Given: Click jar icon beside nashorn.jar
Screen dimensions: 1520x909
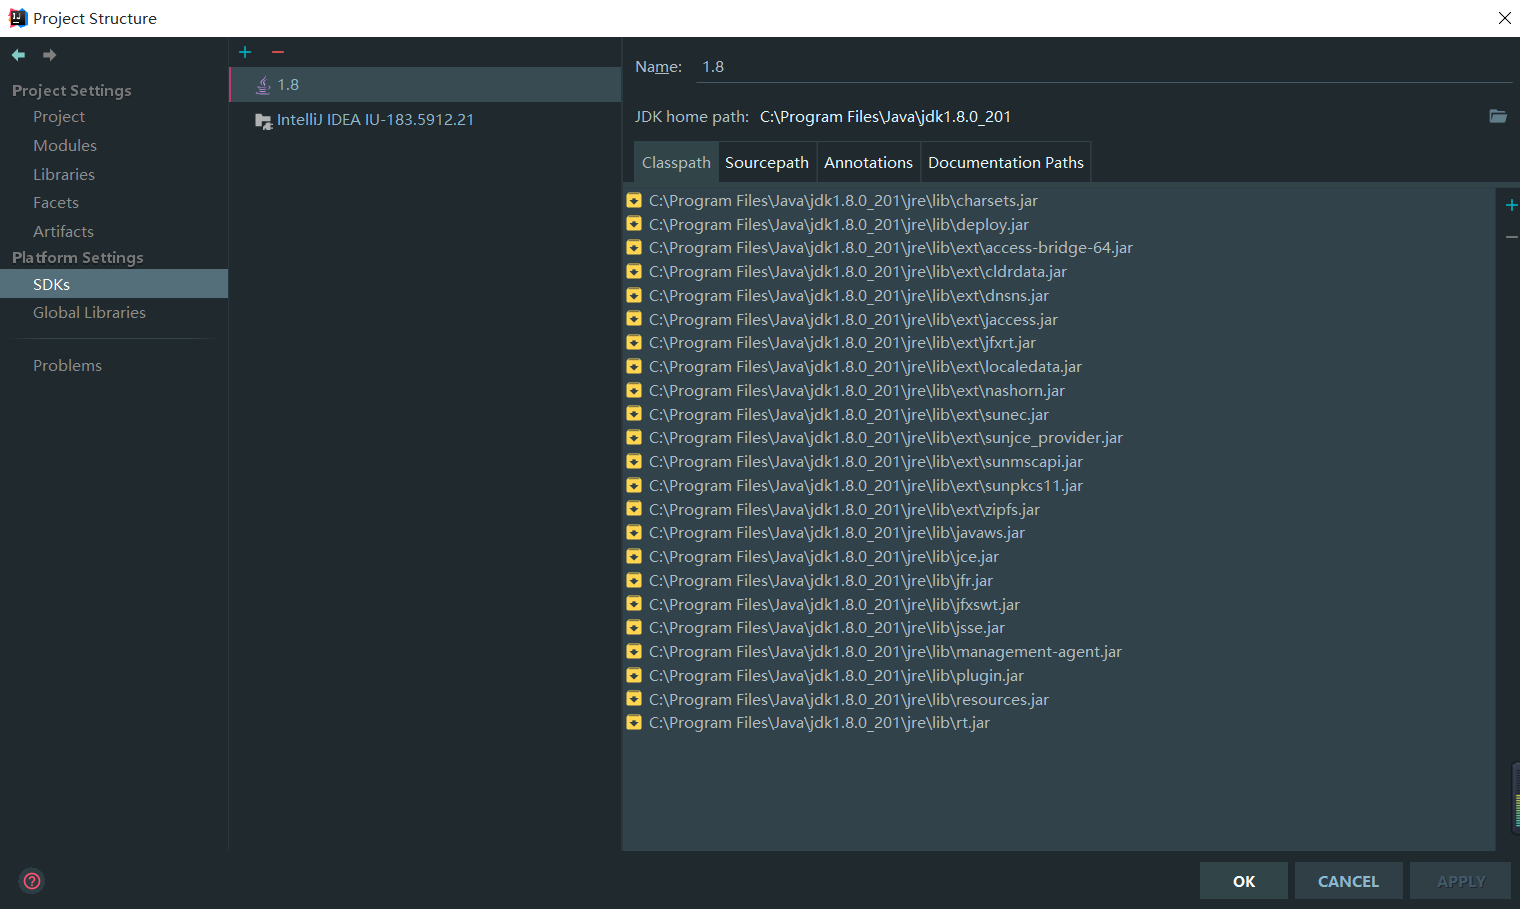Looking at the screenshot, I should pos(634,390).
